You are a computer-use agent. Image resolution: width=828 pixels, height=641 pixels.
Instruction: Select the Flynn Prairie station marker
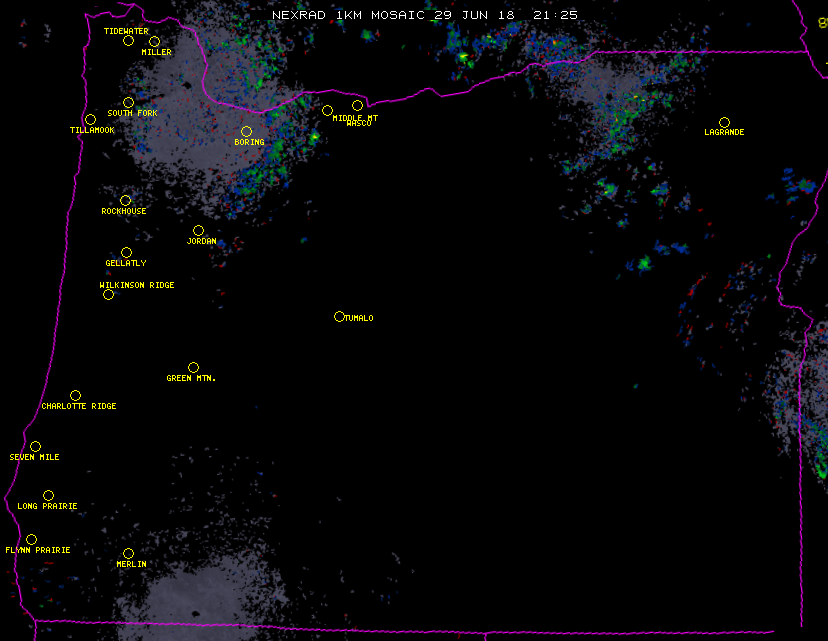point(31,540)
